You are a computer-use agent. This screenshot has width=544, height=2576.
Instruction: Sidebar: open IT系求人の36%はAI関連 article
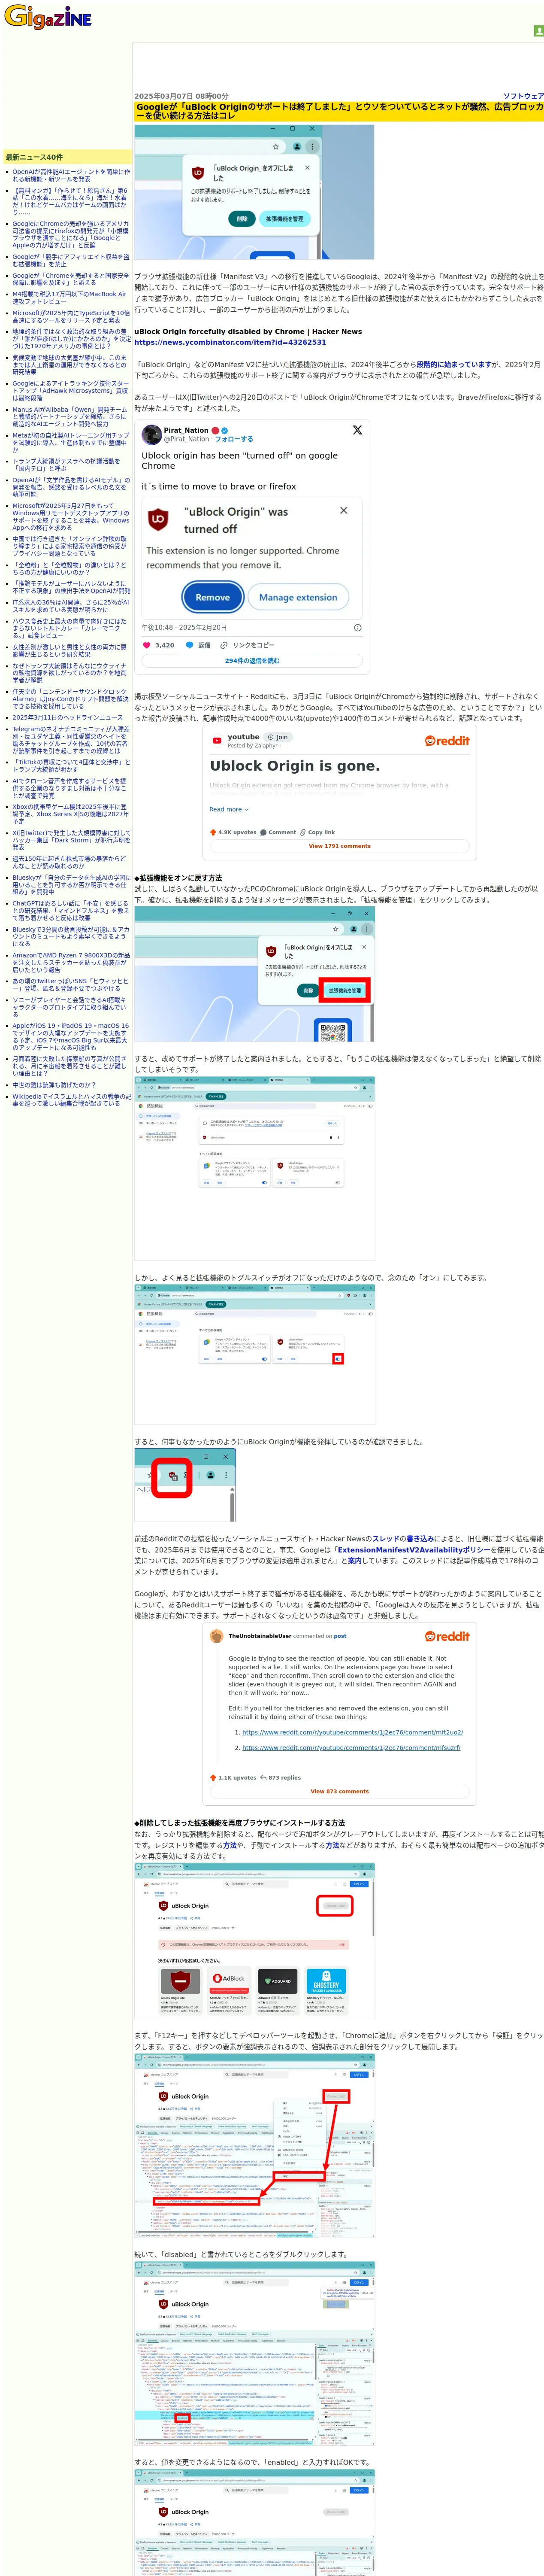coord(71,606)
